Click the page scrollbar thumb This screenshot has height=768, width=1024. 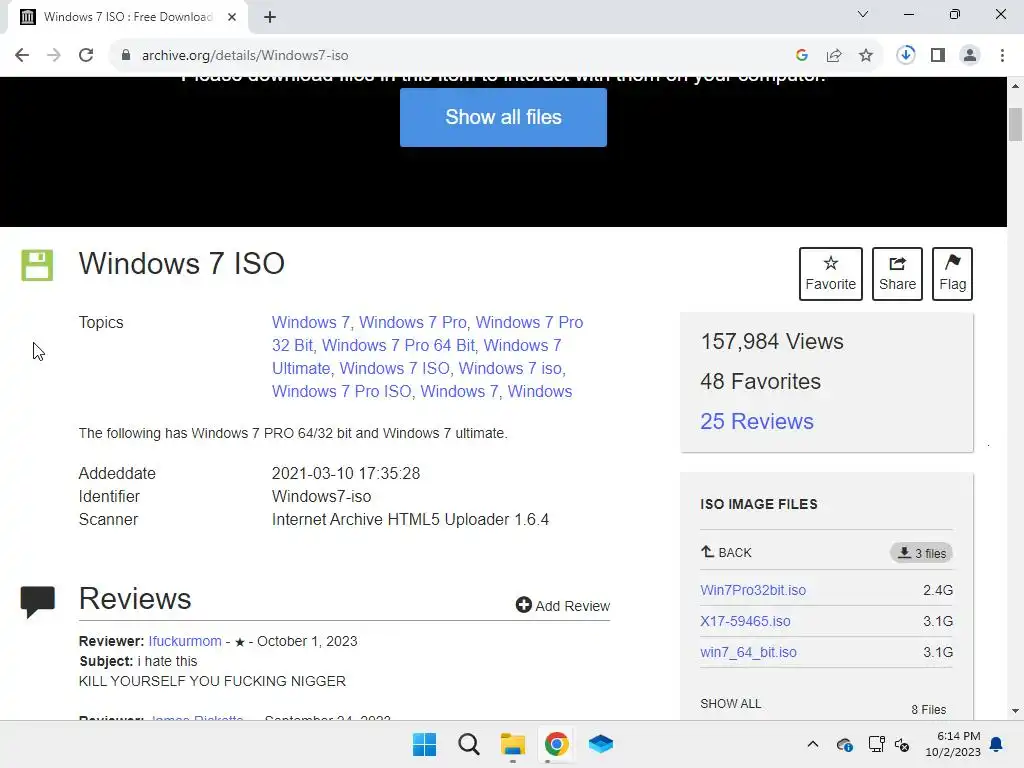(1015, 124)
